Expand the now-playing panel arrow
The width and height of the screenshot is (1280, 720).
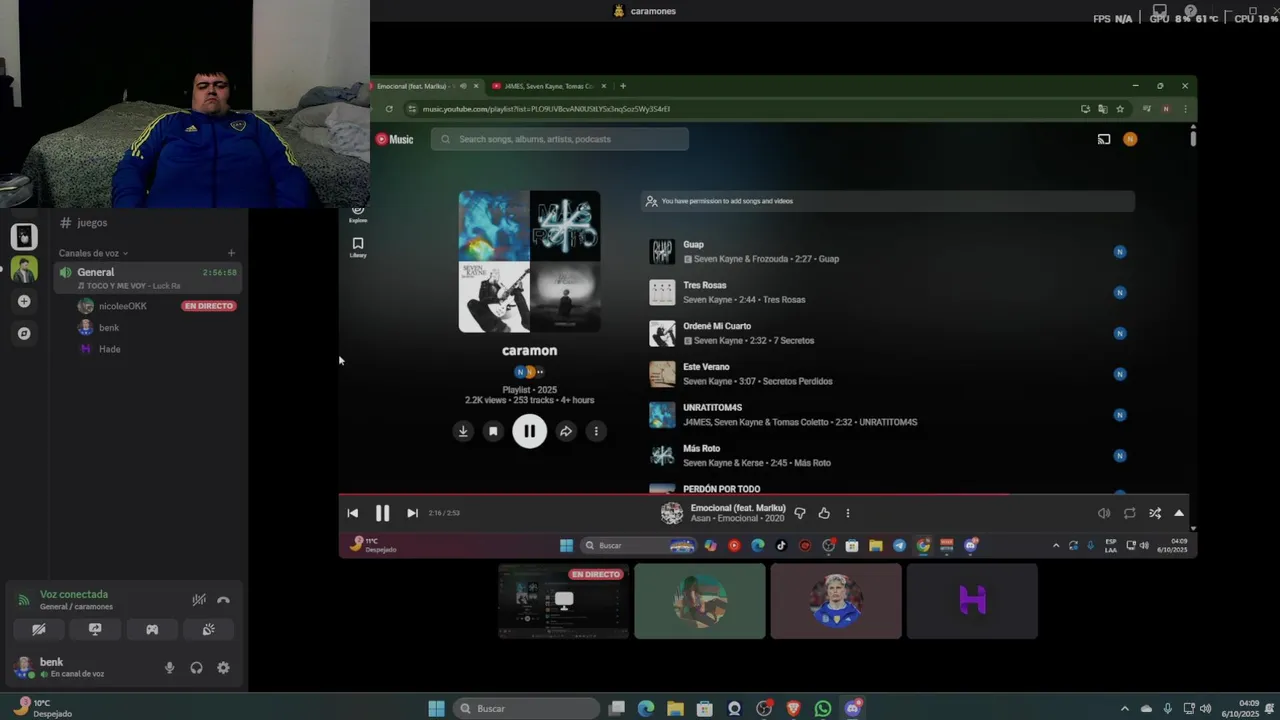1179,513
